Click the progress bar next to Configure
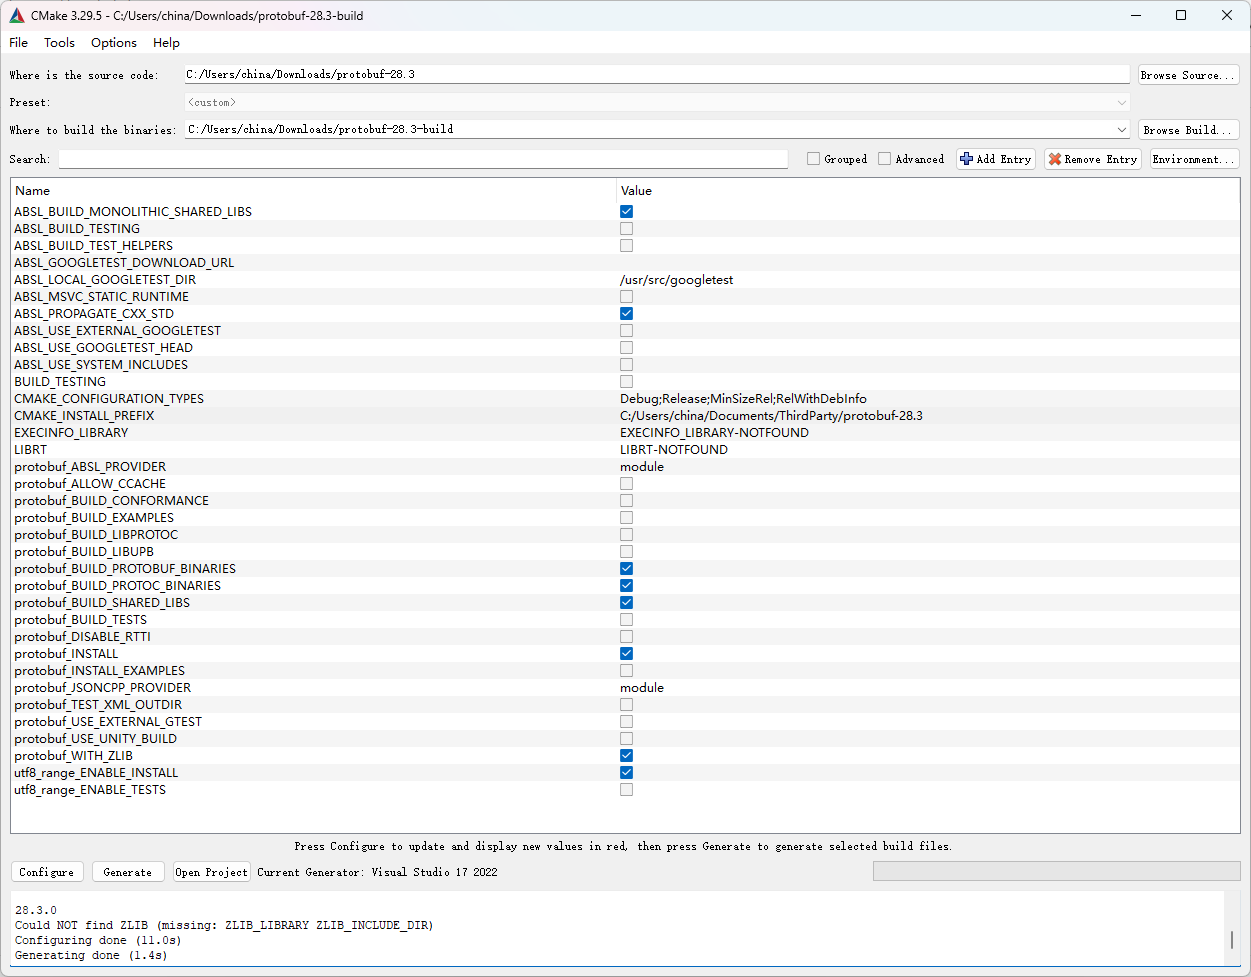This screenshot has height=977, width=1251. [1057, 870]
